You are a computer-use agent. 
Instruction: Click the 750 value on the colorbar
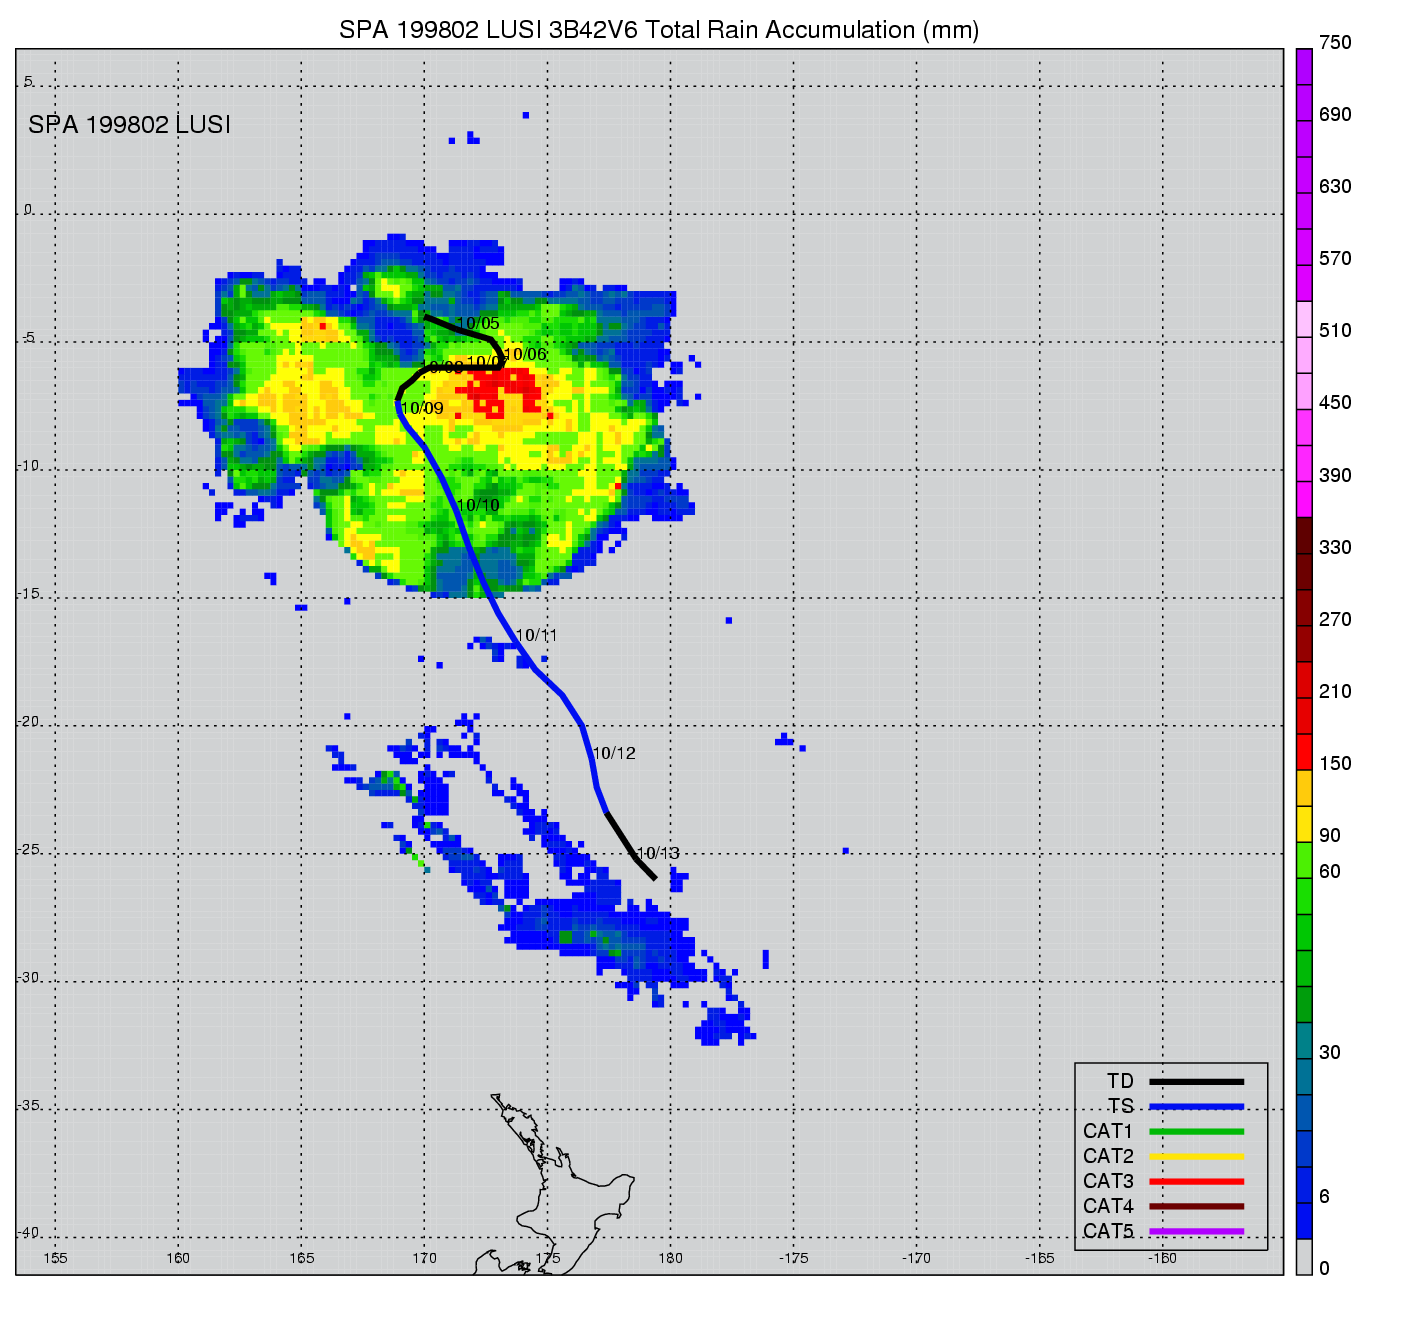(x=1335, y=43)
